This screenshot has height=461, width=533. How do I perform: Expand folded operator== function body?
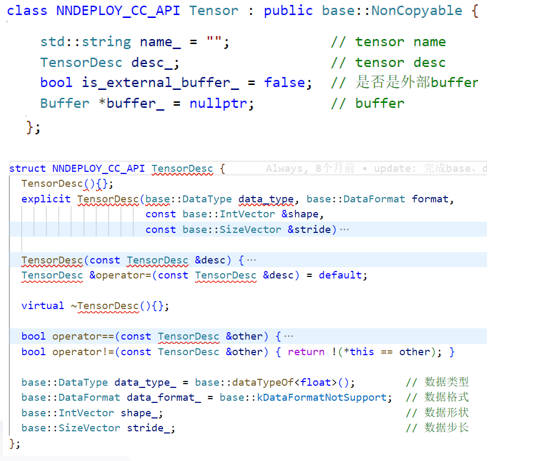289,336
